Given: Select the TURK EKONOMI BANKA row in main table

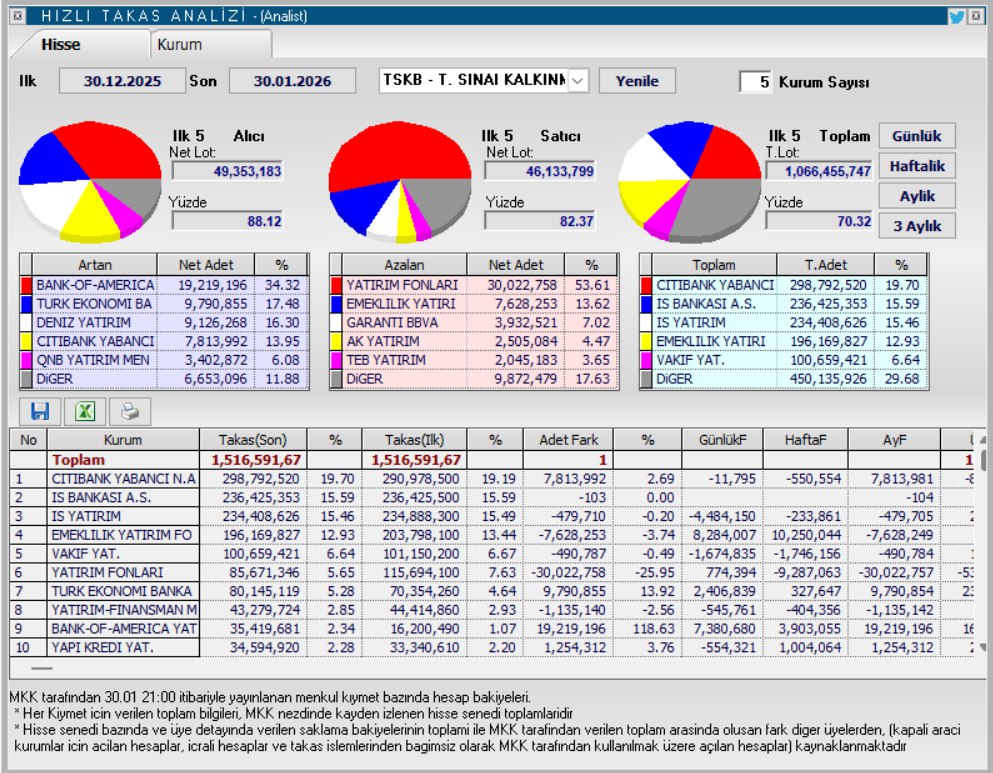Looking at the screenshot, I should (491, 591).
